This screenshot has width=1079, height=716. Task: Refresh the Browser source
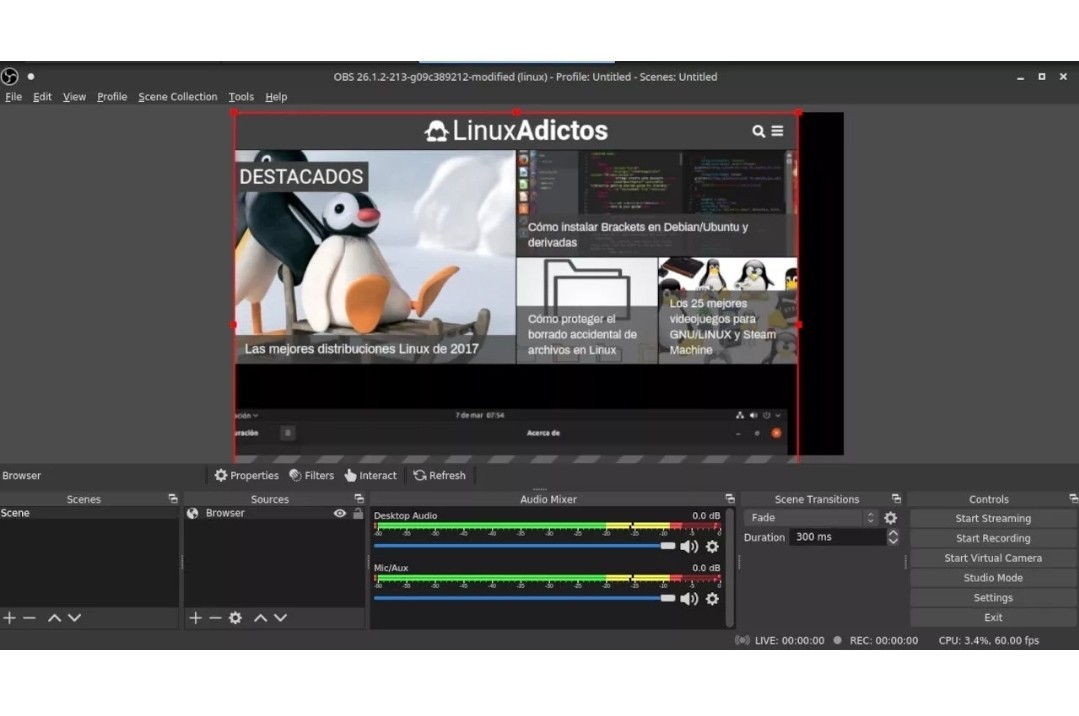(439, 475)
